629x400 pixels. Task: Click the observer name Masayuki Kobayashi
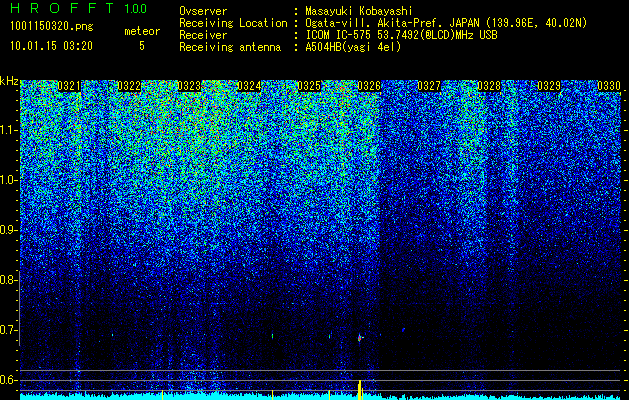(x=359, y=11)
